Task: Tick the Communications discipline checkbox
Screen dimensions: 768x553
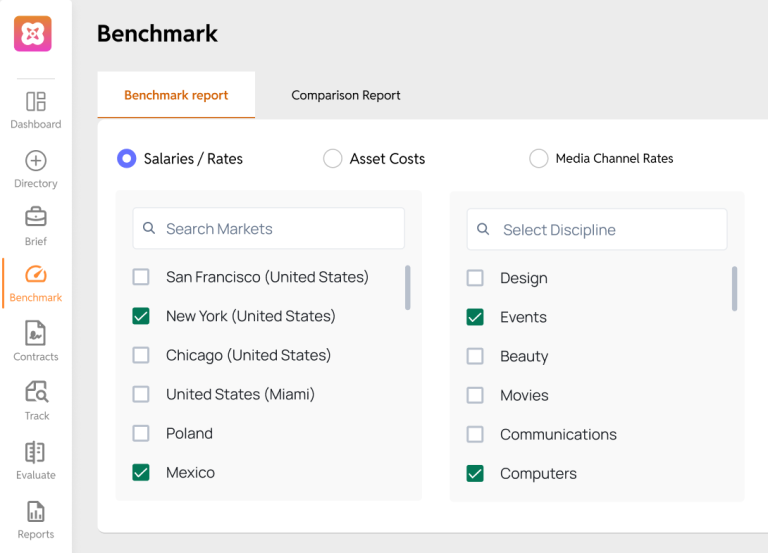Action: click(x=475, y=434)
